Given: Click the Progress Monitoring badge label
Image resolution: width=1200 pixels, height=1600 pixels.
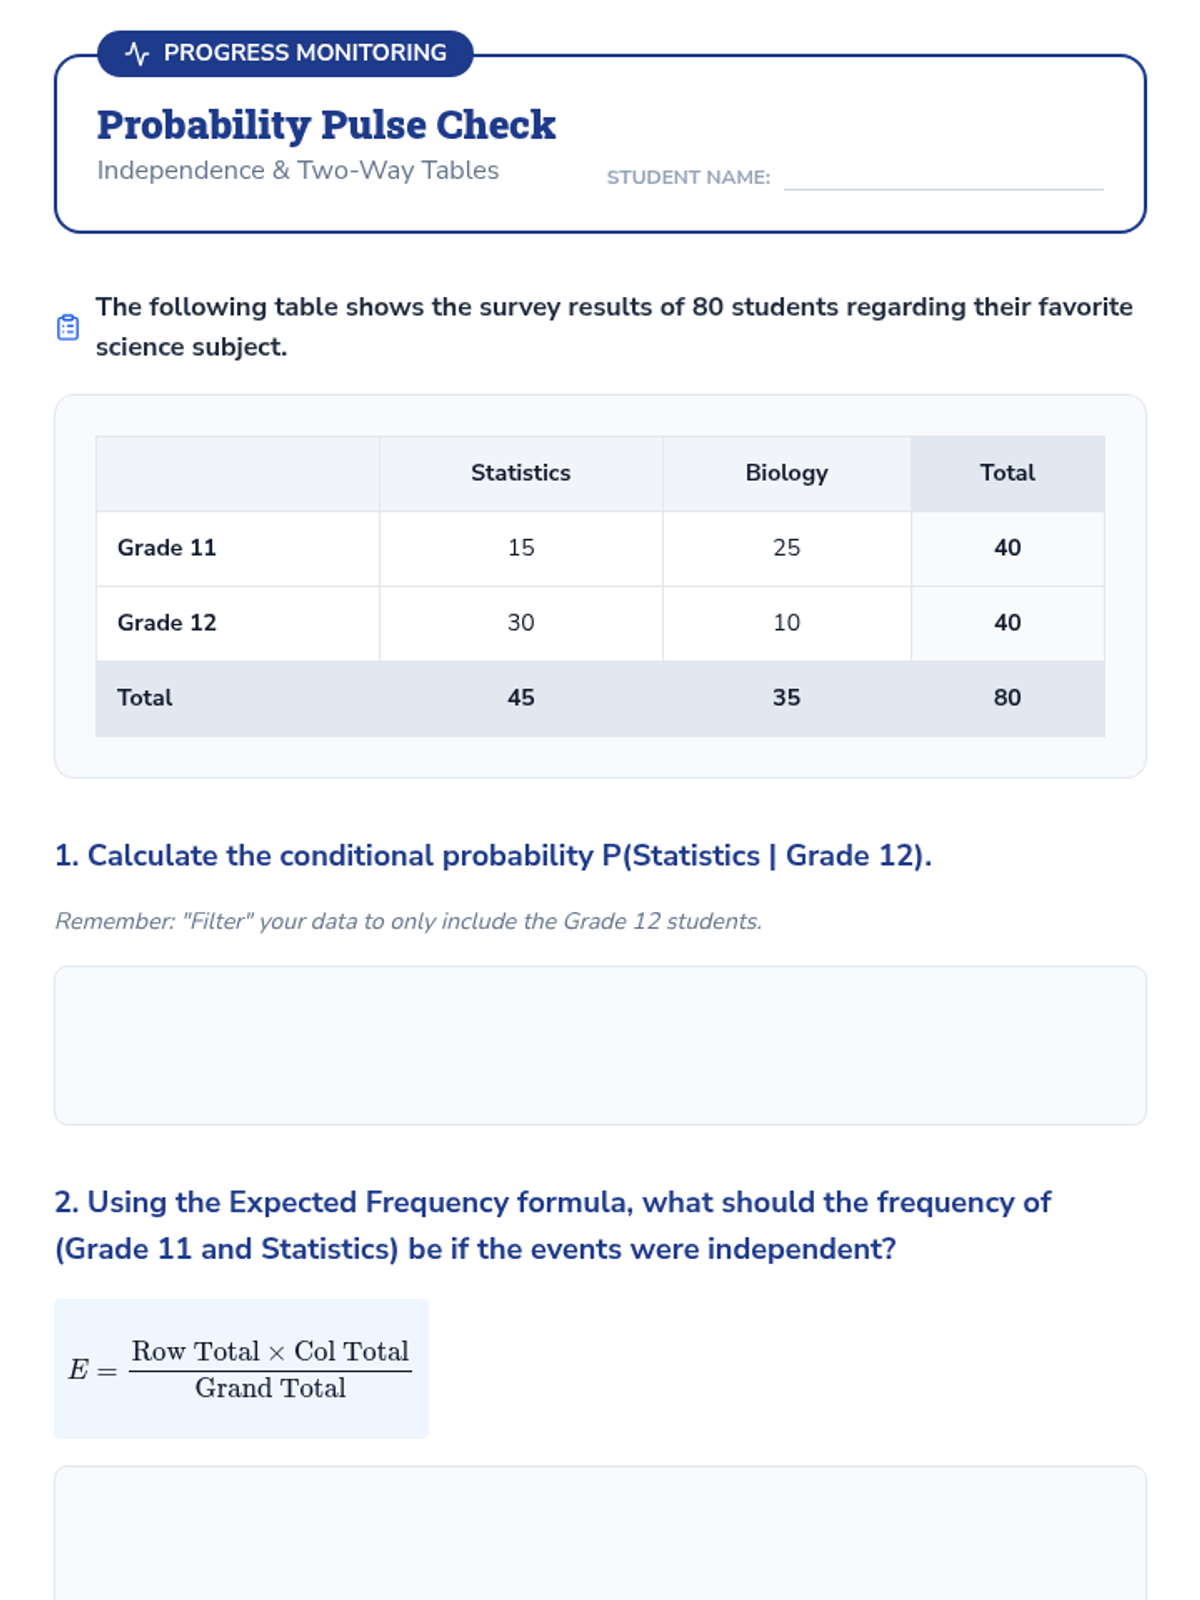Looking at the screenshot, I should point(304,53).
